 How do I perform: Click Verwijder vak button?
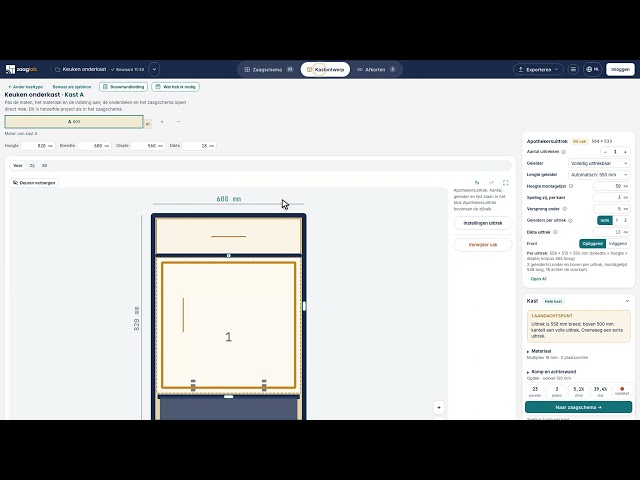(483, 245)
